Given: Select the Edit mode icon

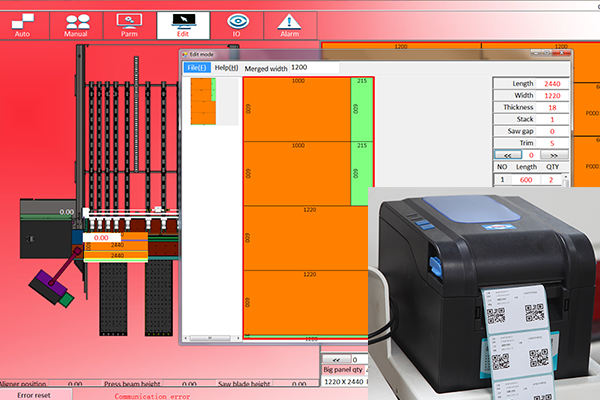Looking at the screenshot, I should [182, 21].
